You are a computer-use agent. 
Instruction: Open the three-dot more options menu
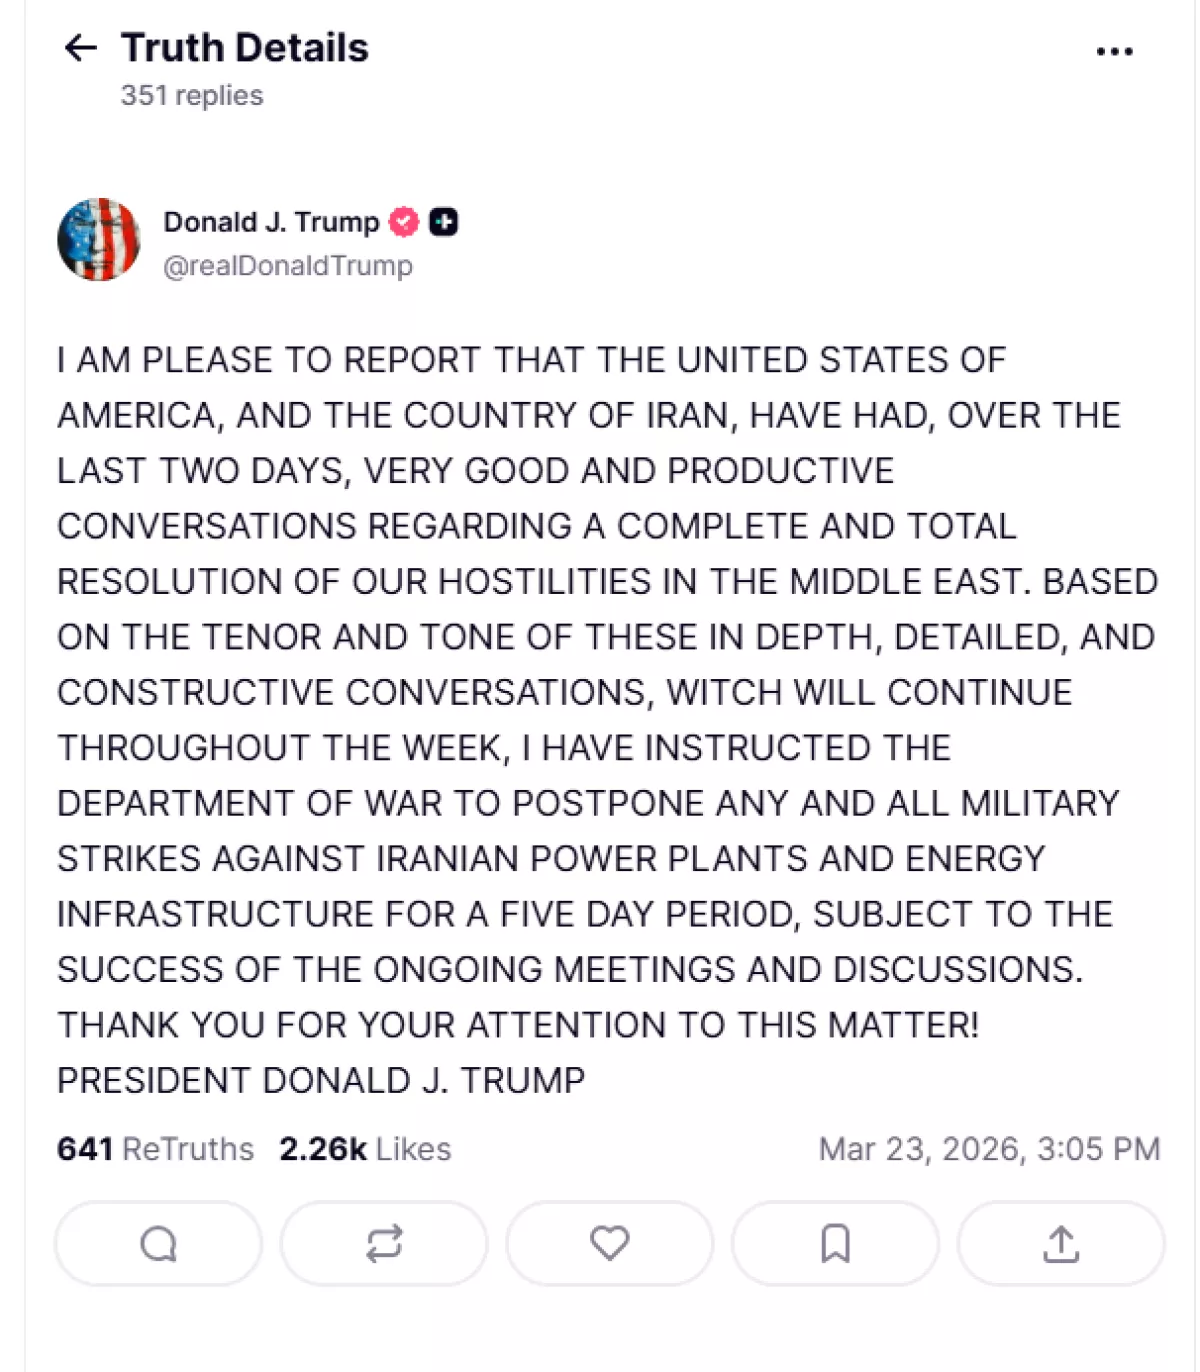coord(1114,51)
